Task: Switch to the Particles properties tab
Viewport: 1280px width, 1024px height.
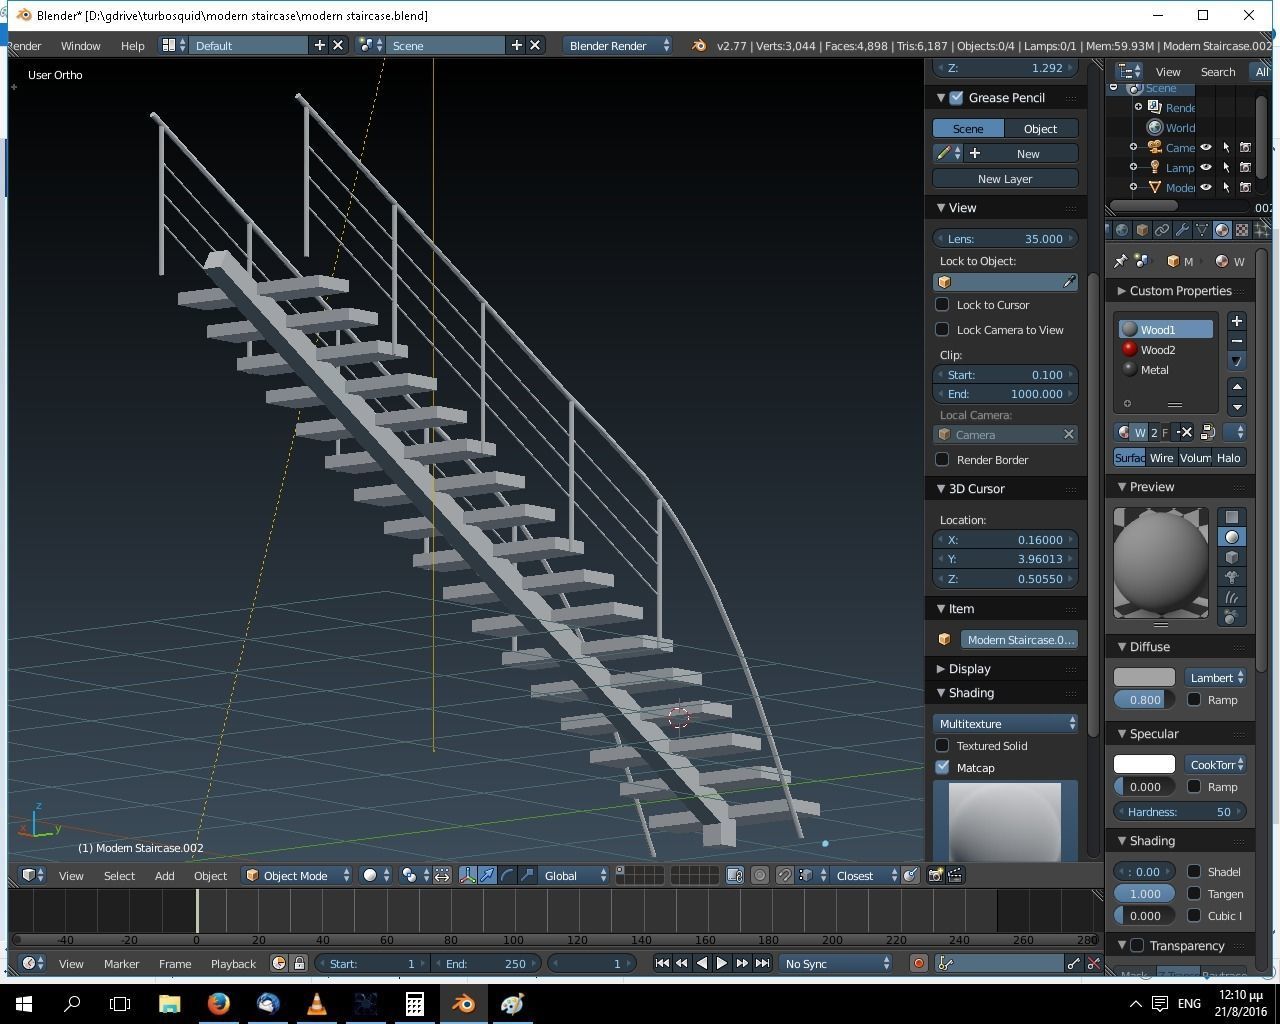Action: (x=1262, y=230)
